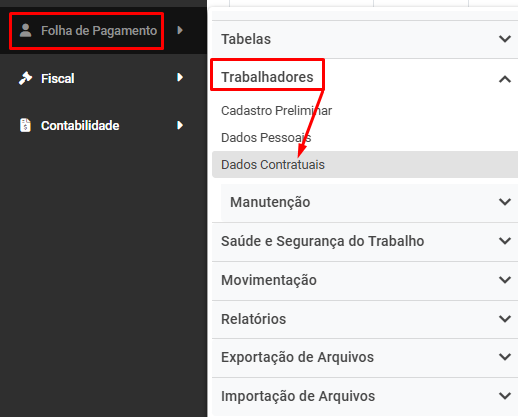
Task: Open Cadastro Preliminar
Action: click(276, 110)
